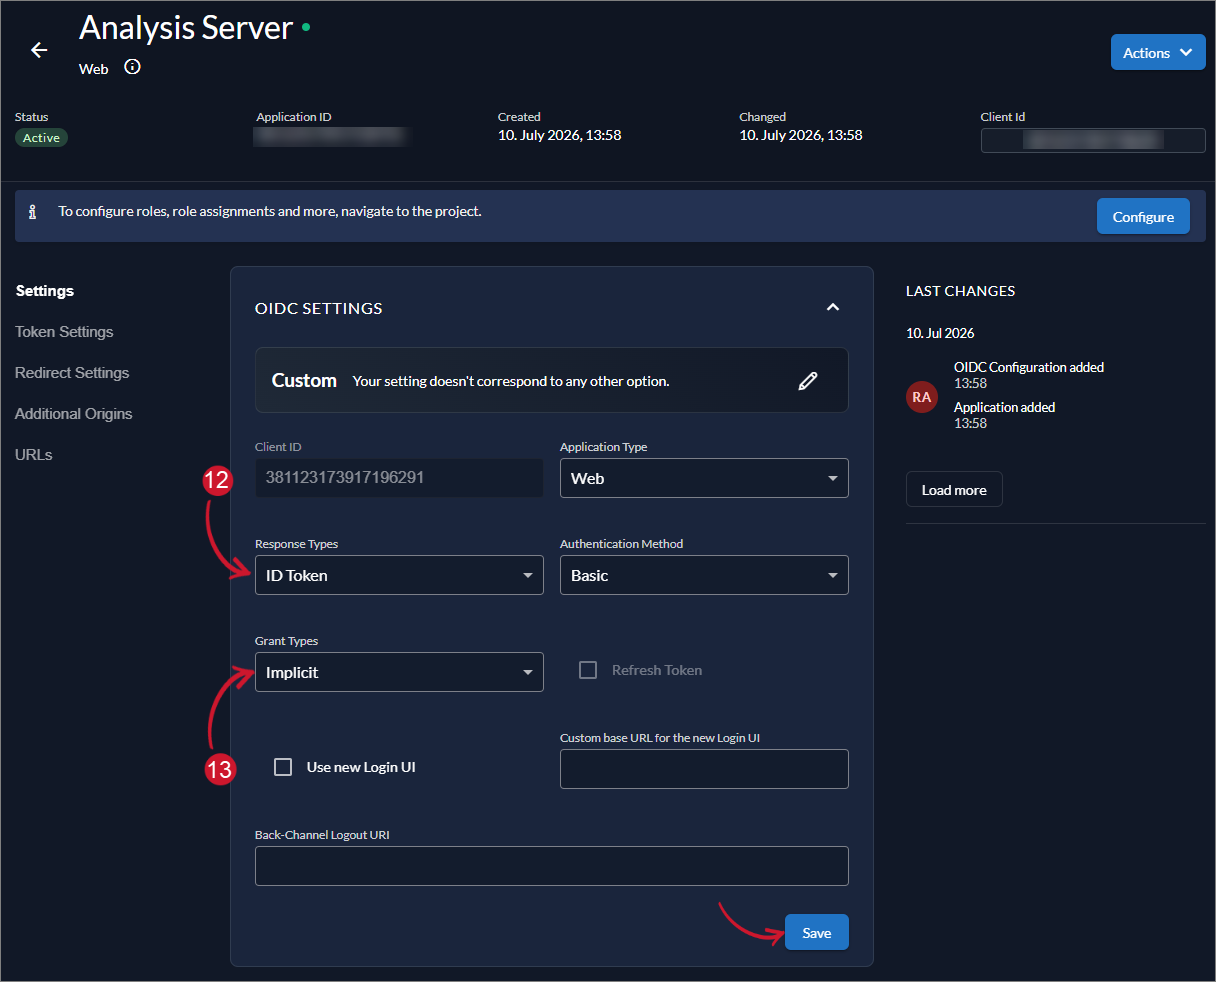Click the 'OIDC Configuration added' entry

click(1029, 367)
